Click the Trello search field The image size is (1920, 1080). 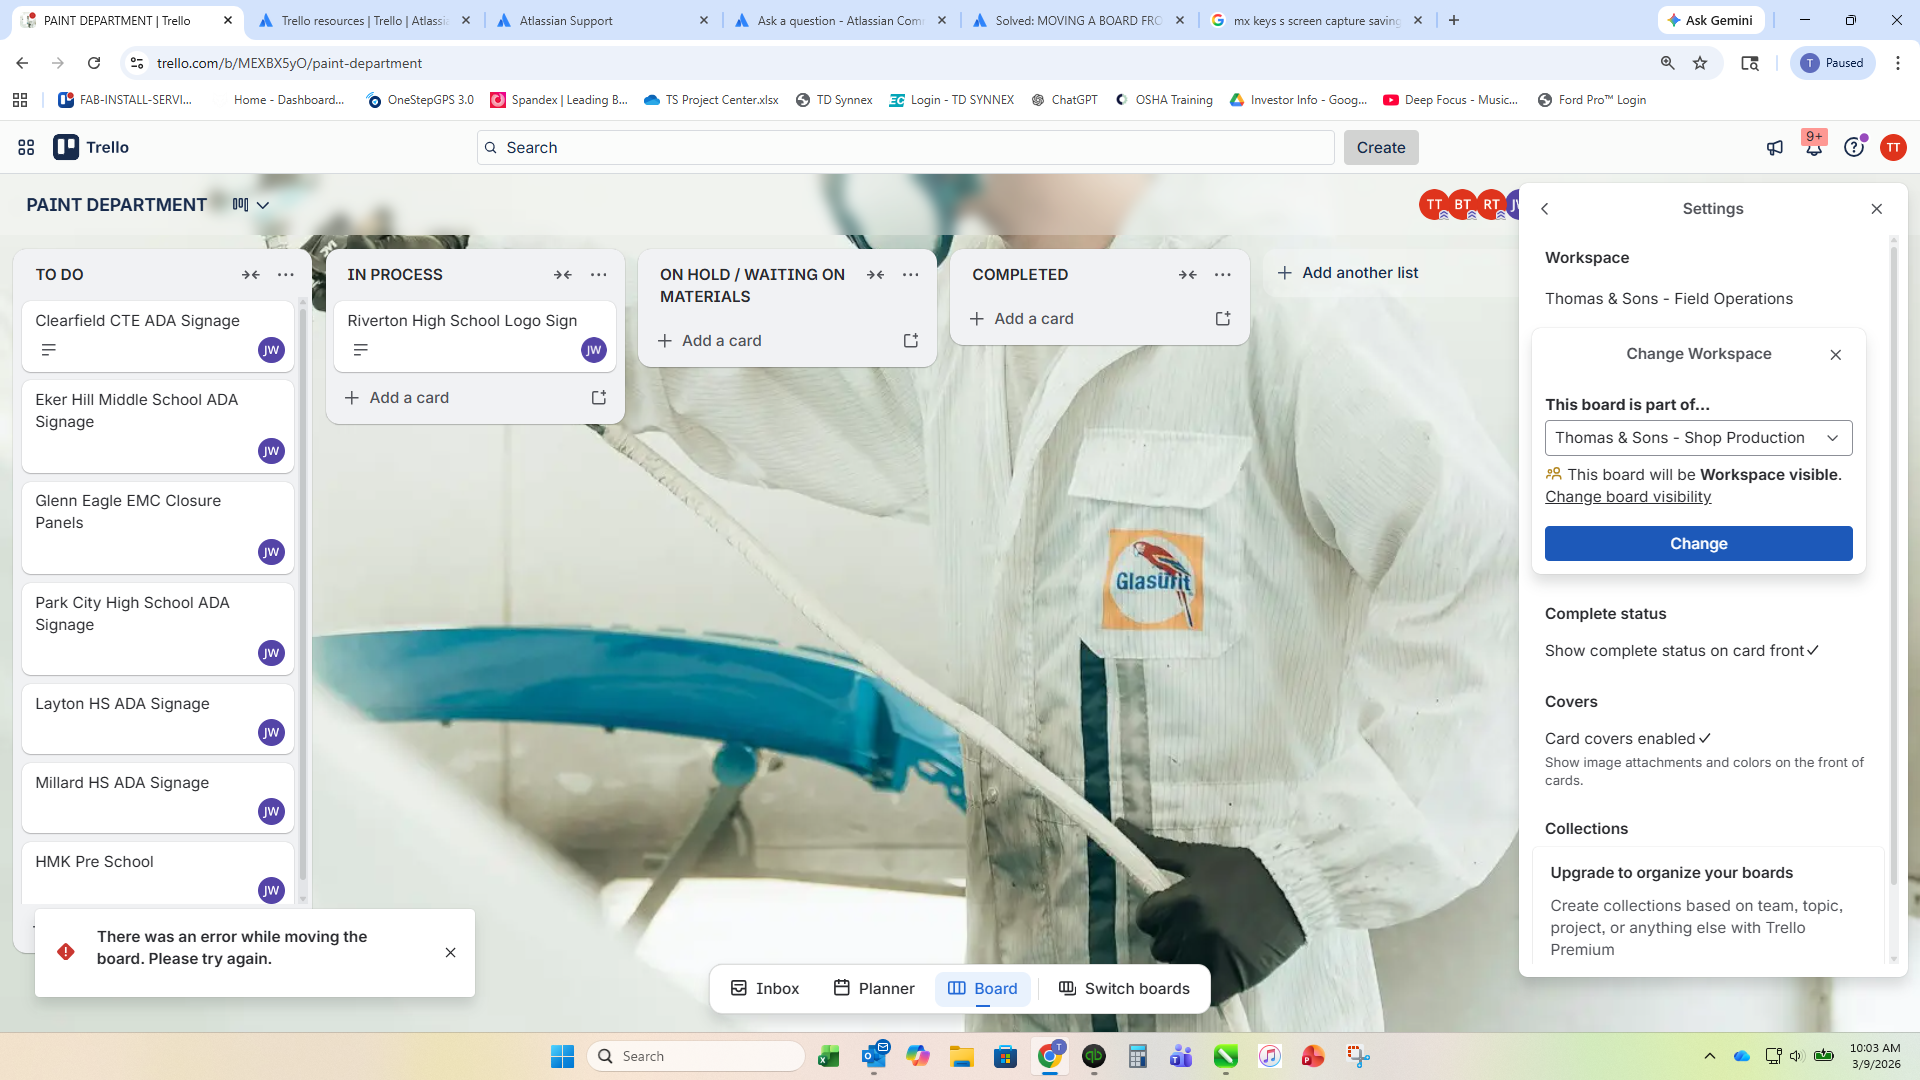click(x=906, y=148)
